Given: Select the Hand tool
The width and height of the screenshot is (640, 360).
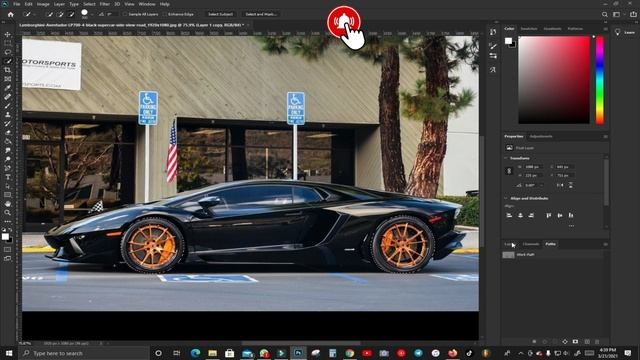Looking at the screenshot, I should (7, 204).
